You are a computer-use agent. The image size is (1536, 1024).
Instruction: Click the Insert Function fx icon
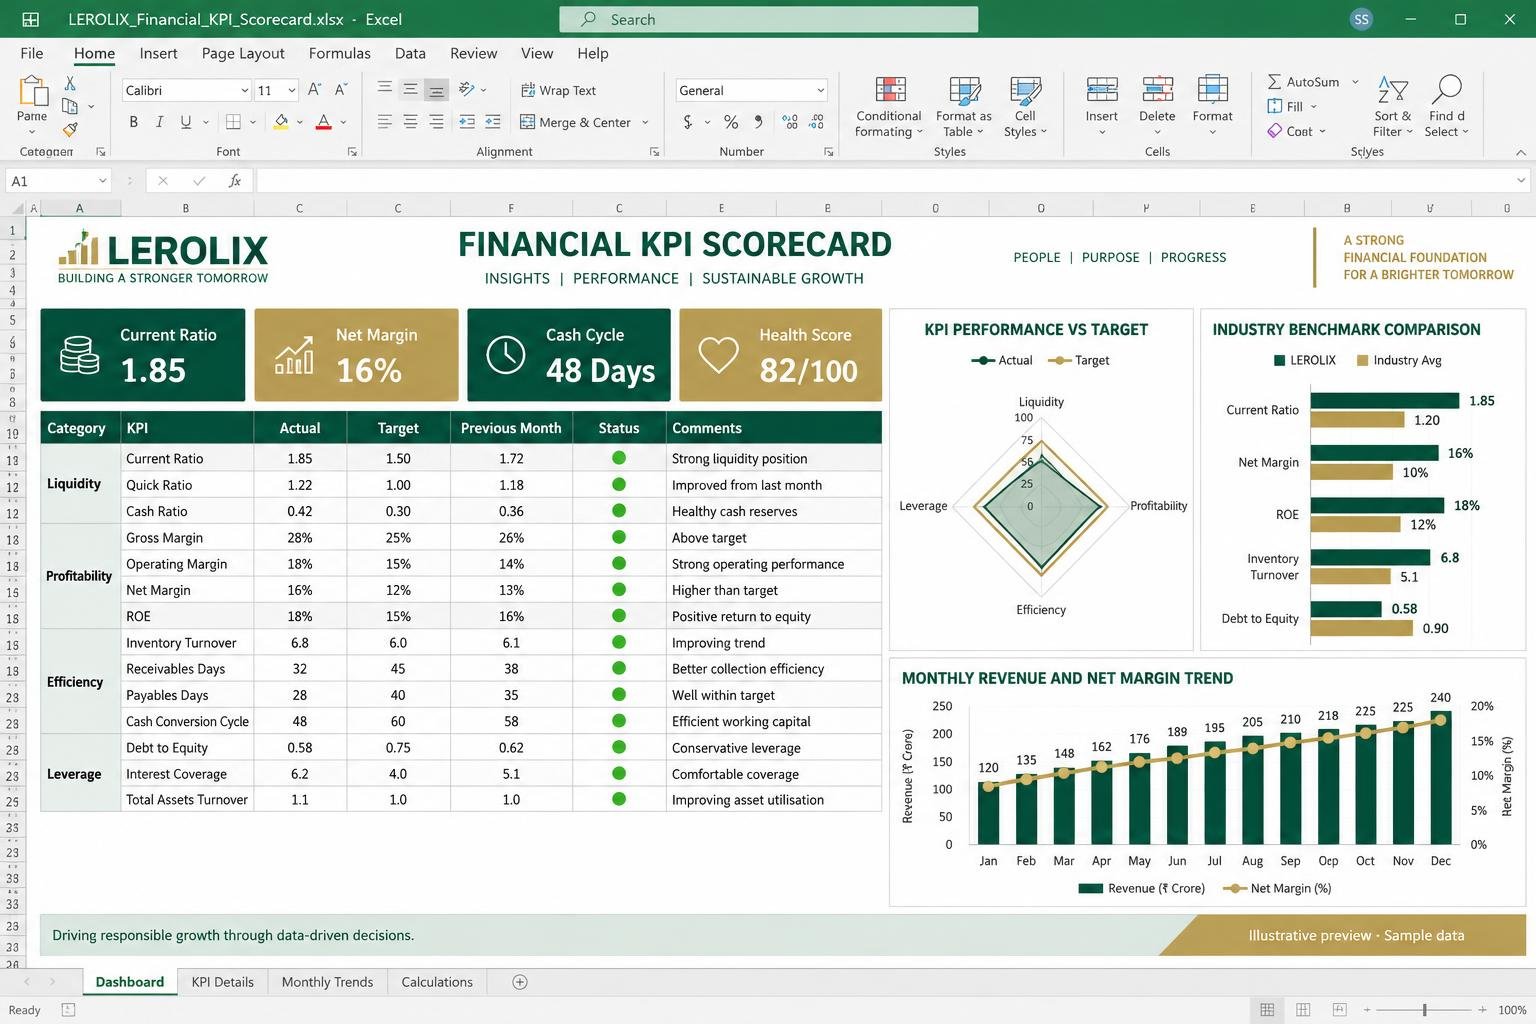pos(235,181)
